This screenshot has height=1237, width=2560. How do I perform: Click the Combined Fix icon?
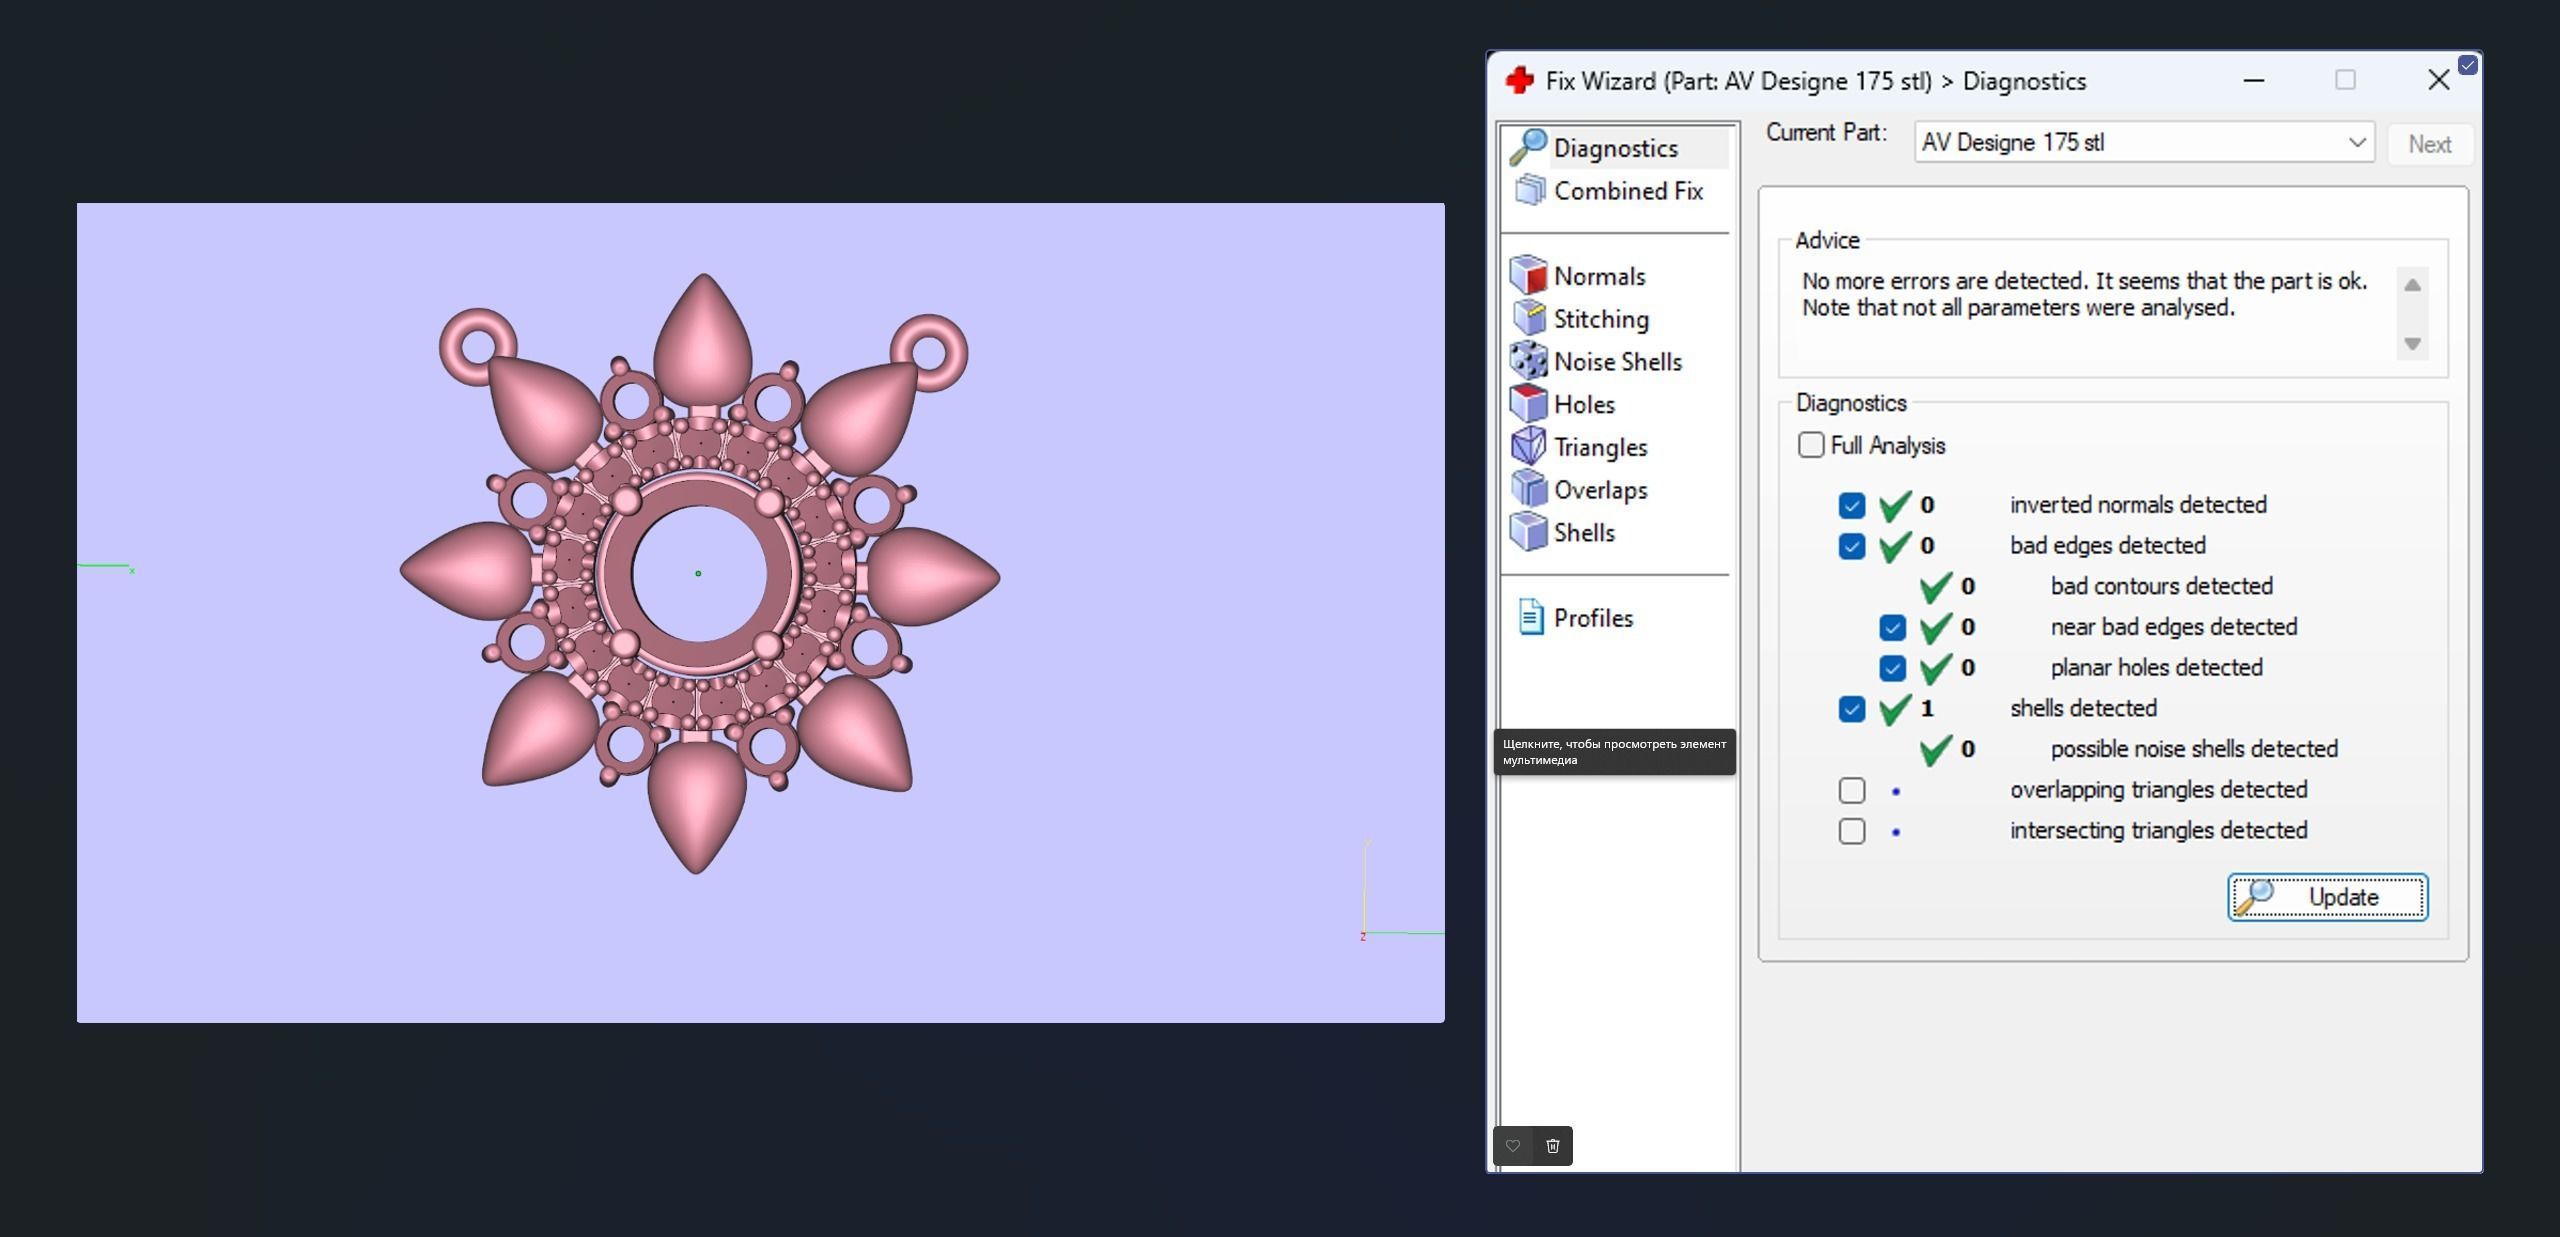1528,190
